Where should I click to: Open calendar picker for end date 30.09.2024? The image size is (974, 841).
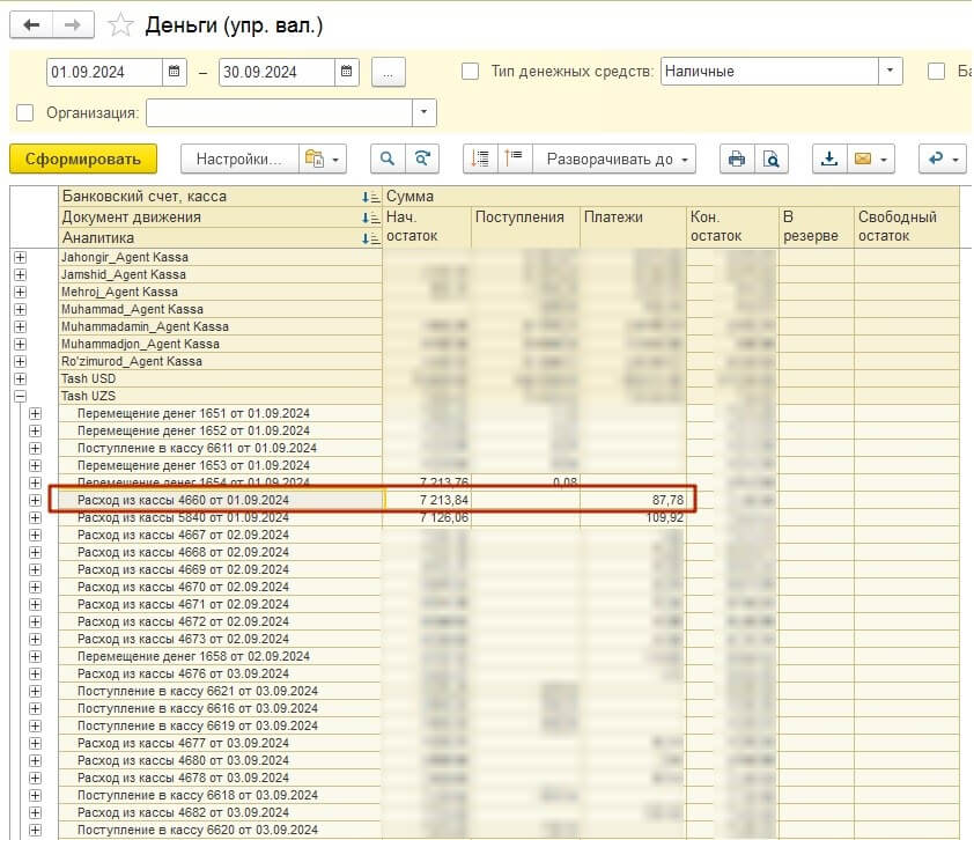[x=347, y=72]
